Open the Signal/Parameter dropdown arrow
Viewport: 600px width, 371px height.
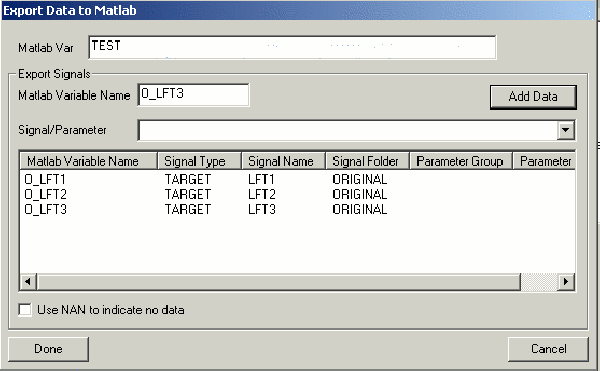pyautogui.click(x=566, y=130)
